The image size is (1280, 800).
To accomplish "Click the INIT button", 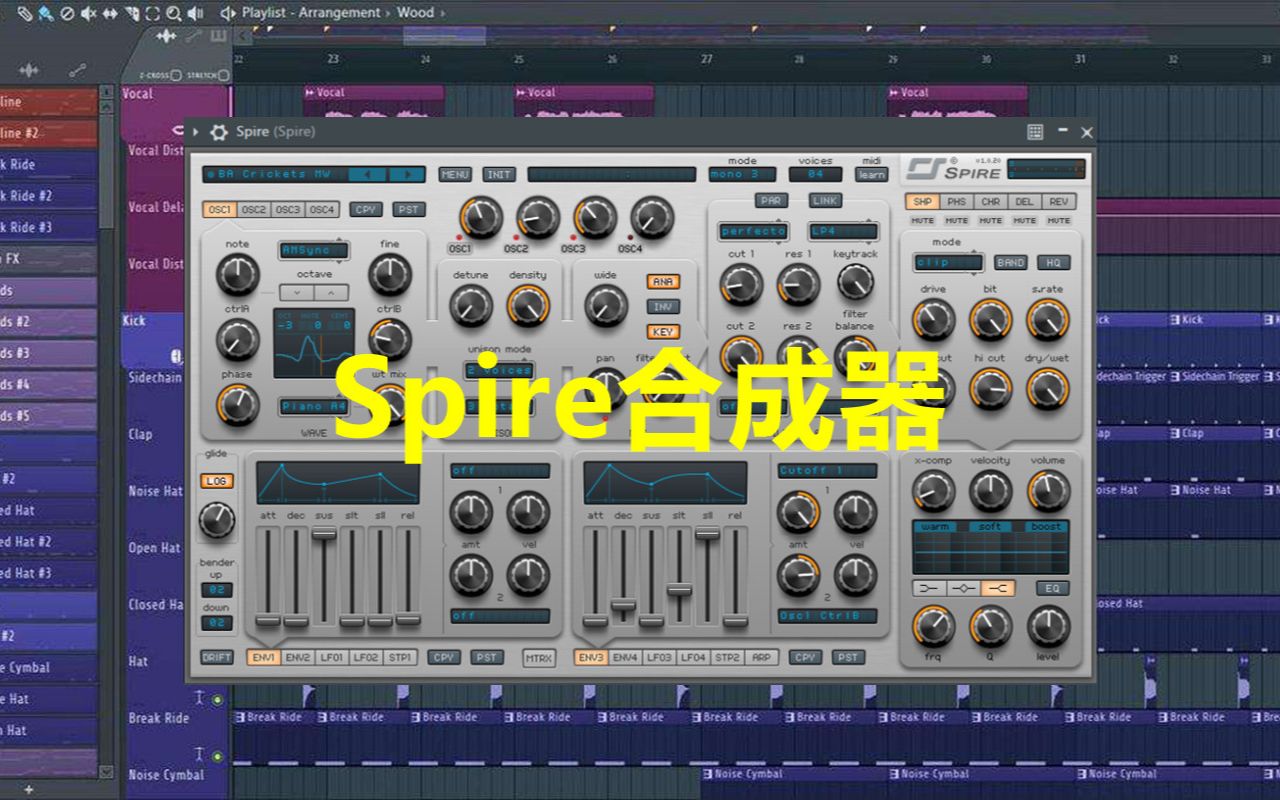I will coord(499,174).
